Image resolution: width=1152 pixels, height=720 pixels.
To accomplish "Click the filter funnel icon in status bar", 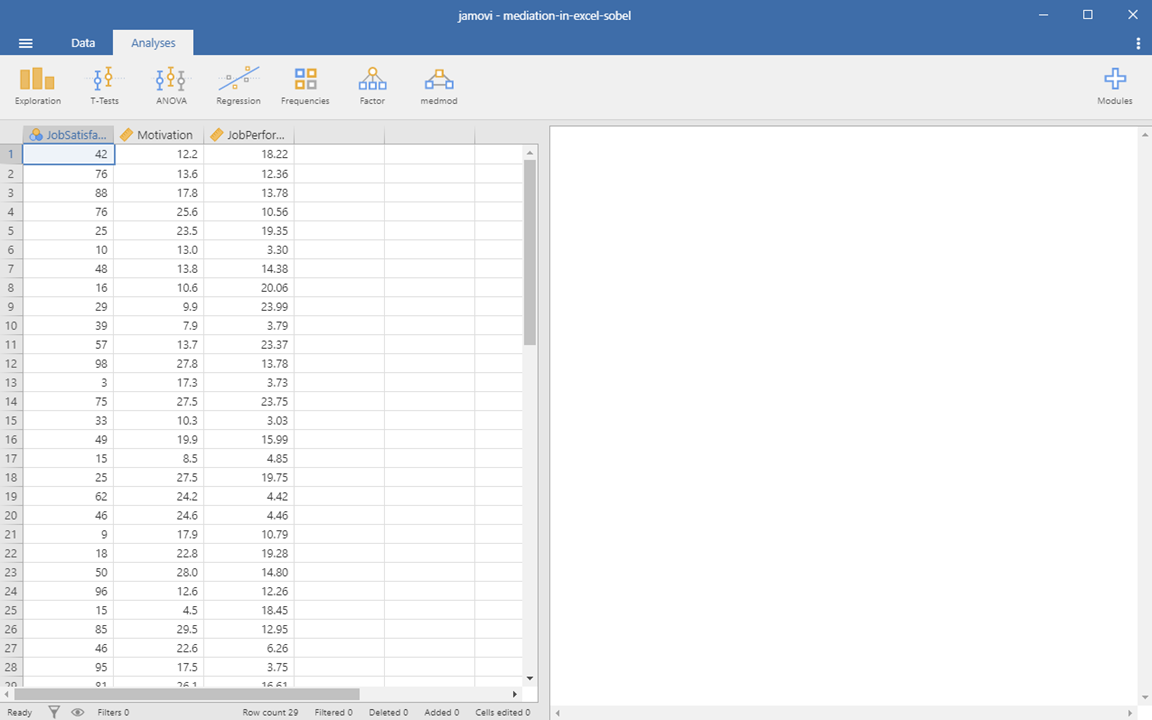I will click(55, 713).
